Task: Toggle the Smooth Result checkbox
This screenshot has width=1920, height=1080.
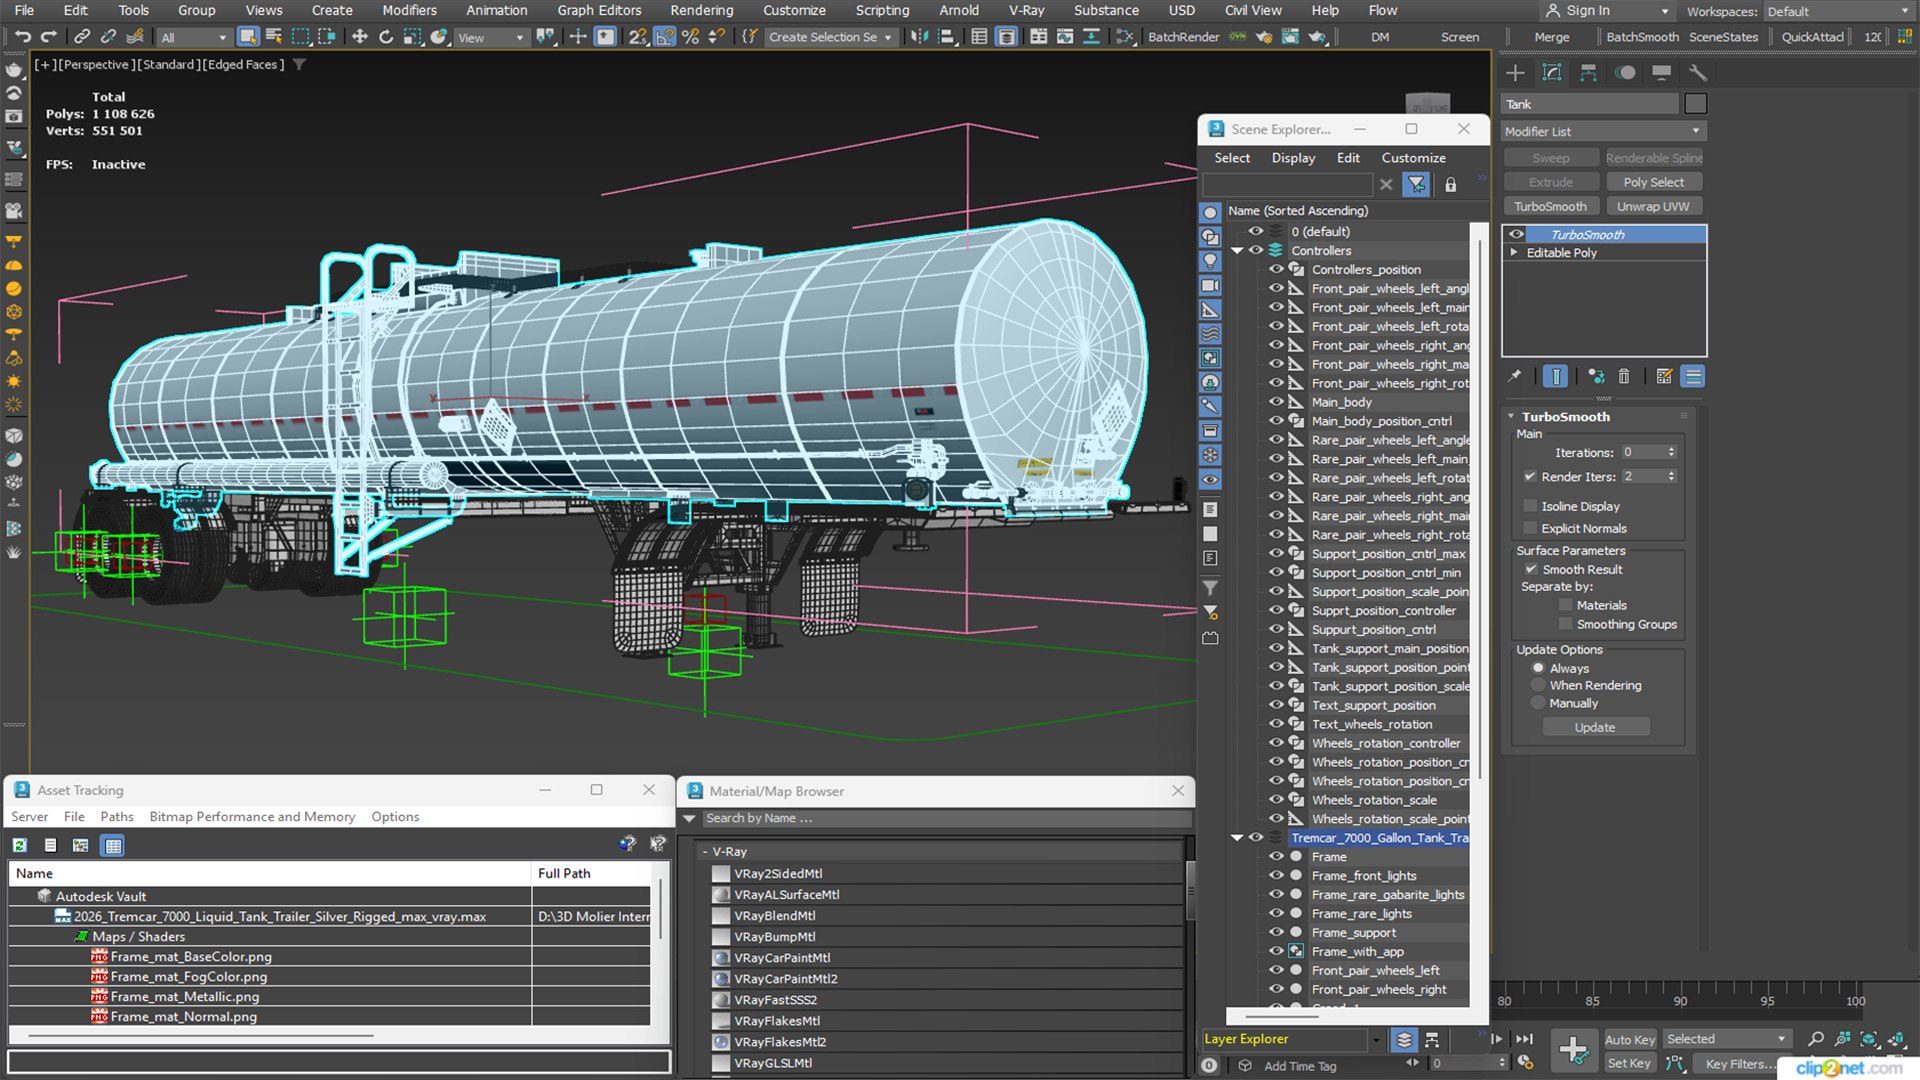Action: (1531, 570)
